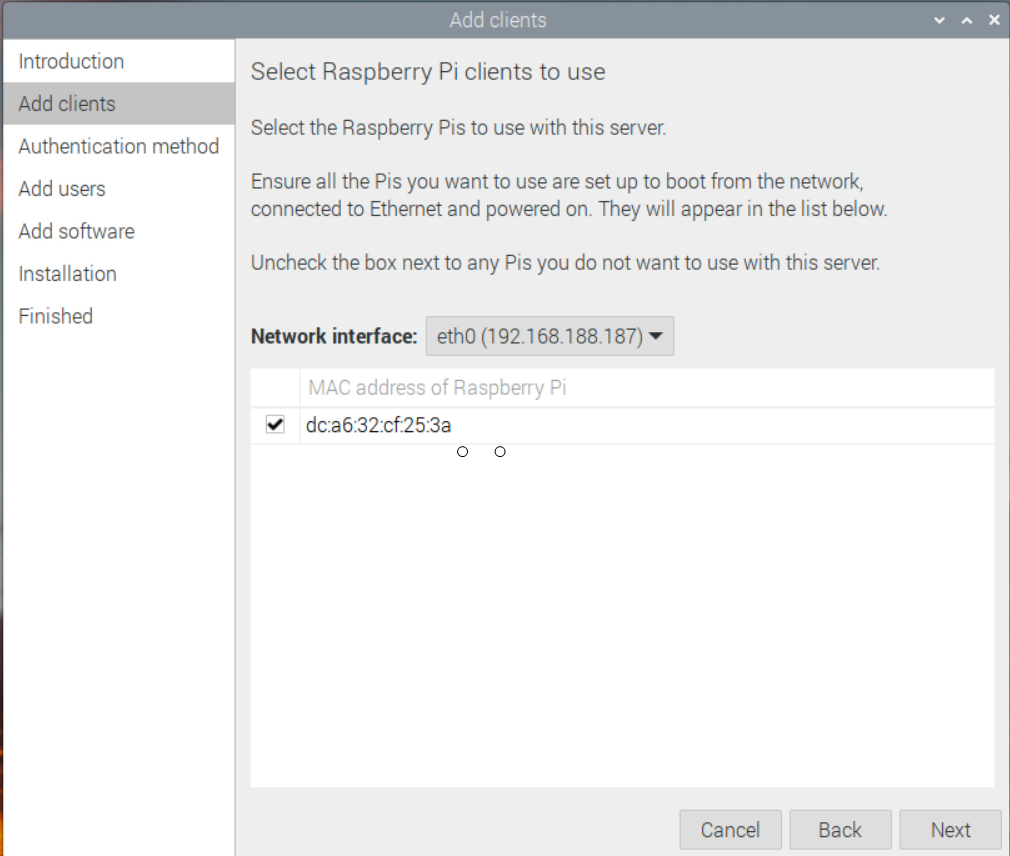1010x856 pixels.
Task: Proceed with the Next button
Action: click(x=950, y=830)
